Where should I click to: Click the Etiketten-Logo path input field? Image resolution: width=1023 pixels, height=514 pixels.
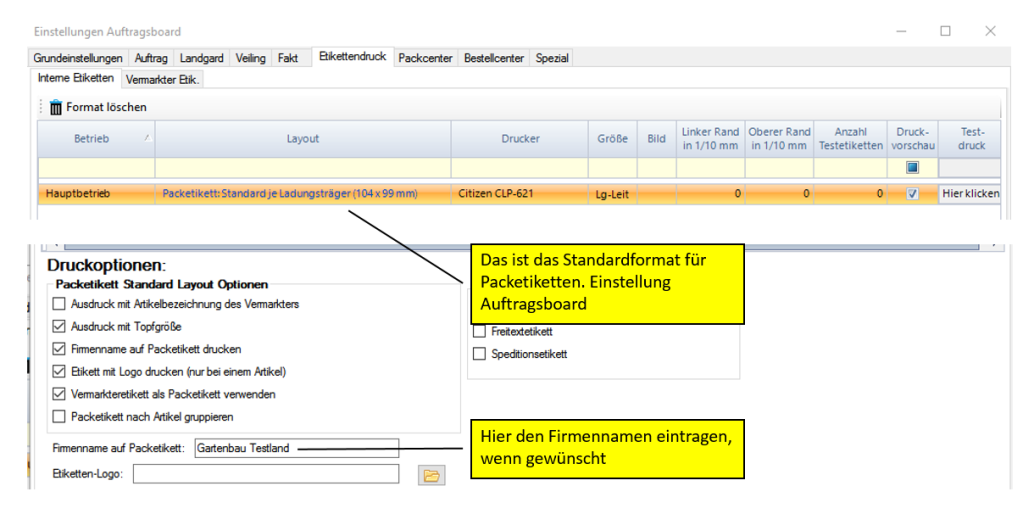click(x=265, y=474)
